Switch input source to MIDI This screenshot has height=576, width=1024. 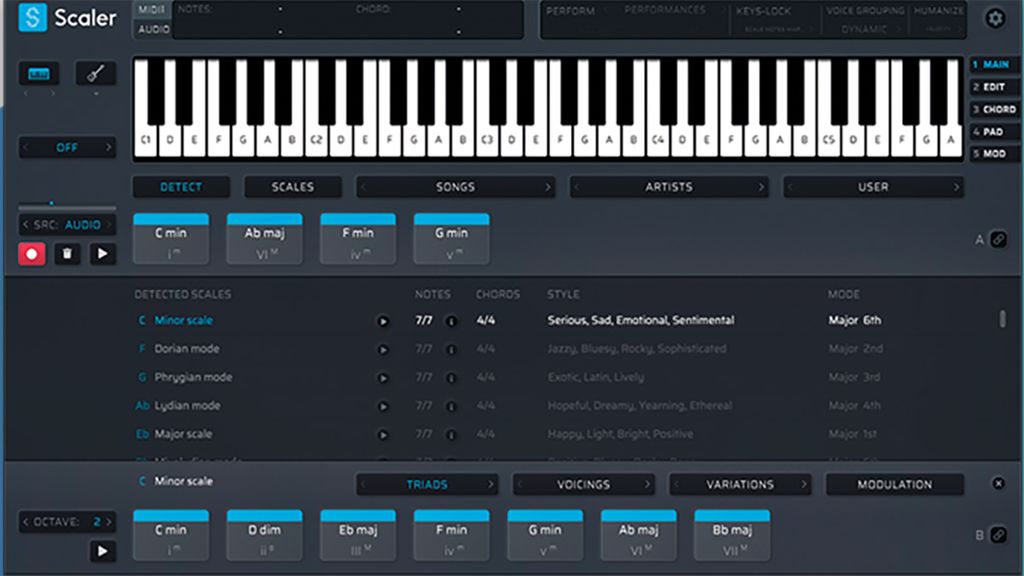click(154, 10)
